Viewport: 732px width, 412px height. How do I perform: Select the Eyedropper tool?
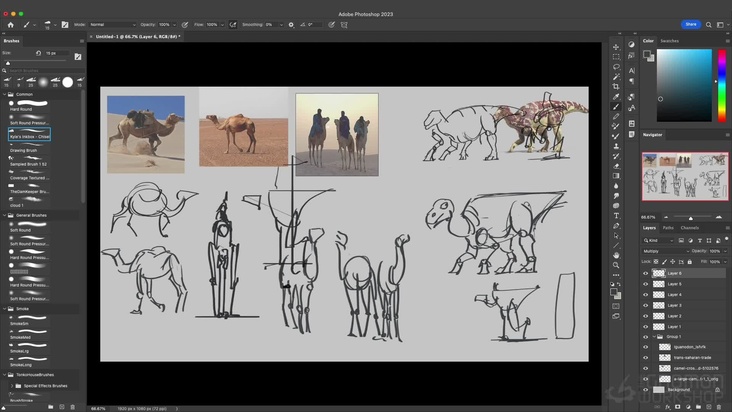[x=616, y=97]
